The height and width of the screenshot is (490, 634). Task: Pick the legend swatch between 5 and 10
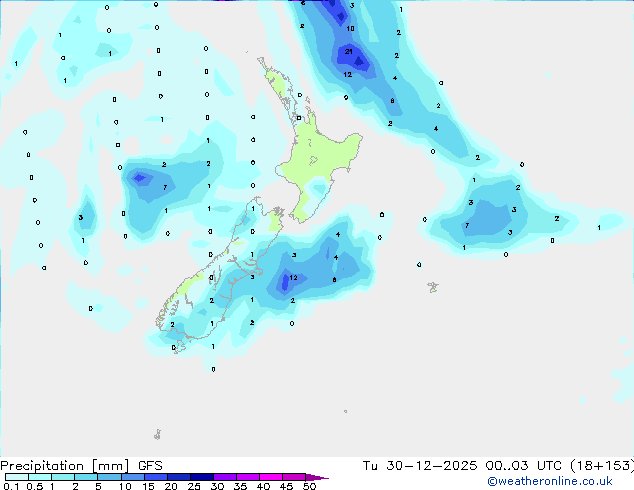[x=109, y=477]
